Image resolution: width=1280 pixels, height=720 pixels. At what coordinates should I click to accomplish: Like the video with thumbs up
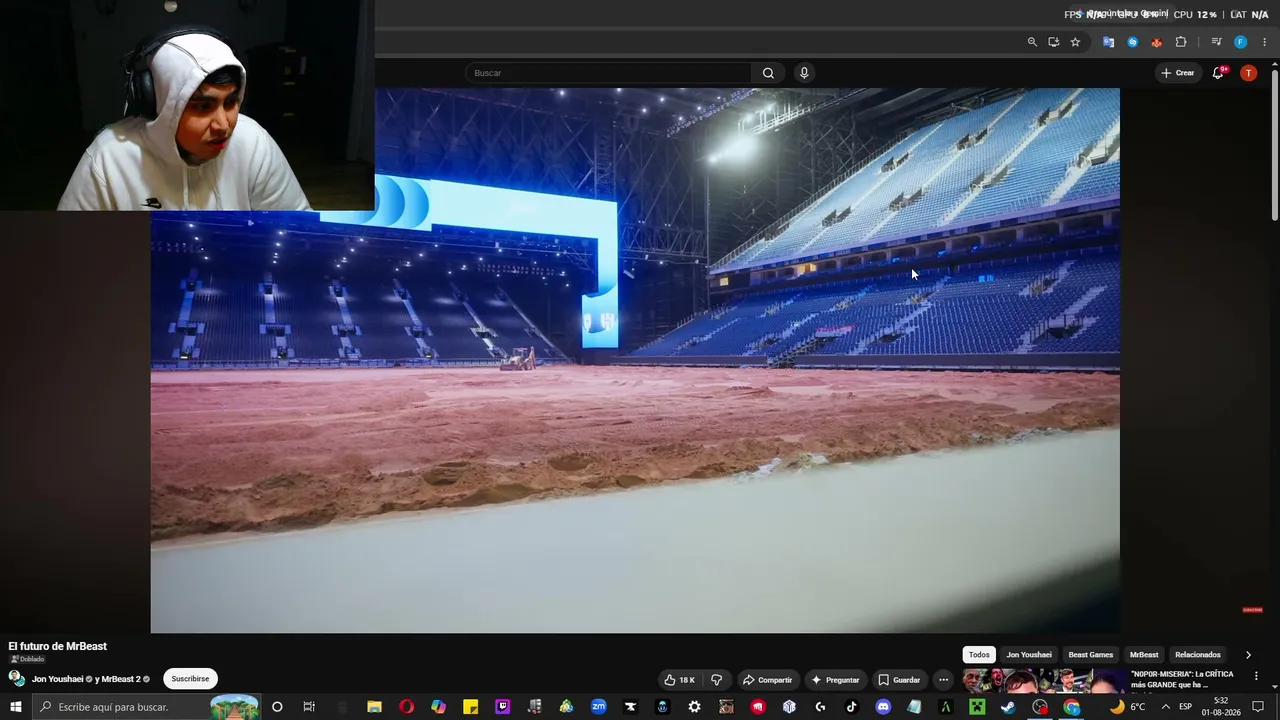[680, 680]
